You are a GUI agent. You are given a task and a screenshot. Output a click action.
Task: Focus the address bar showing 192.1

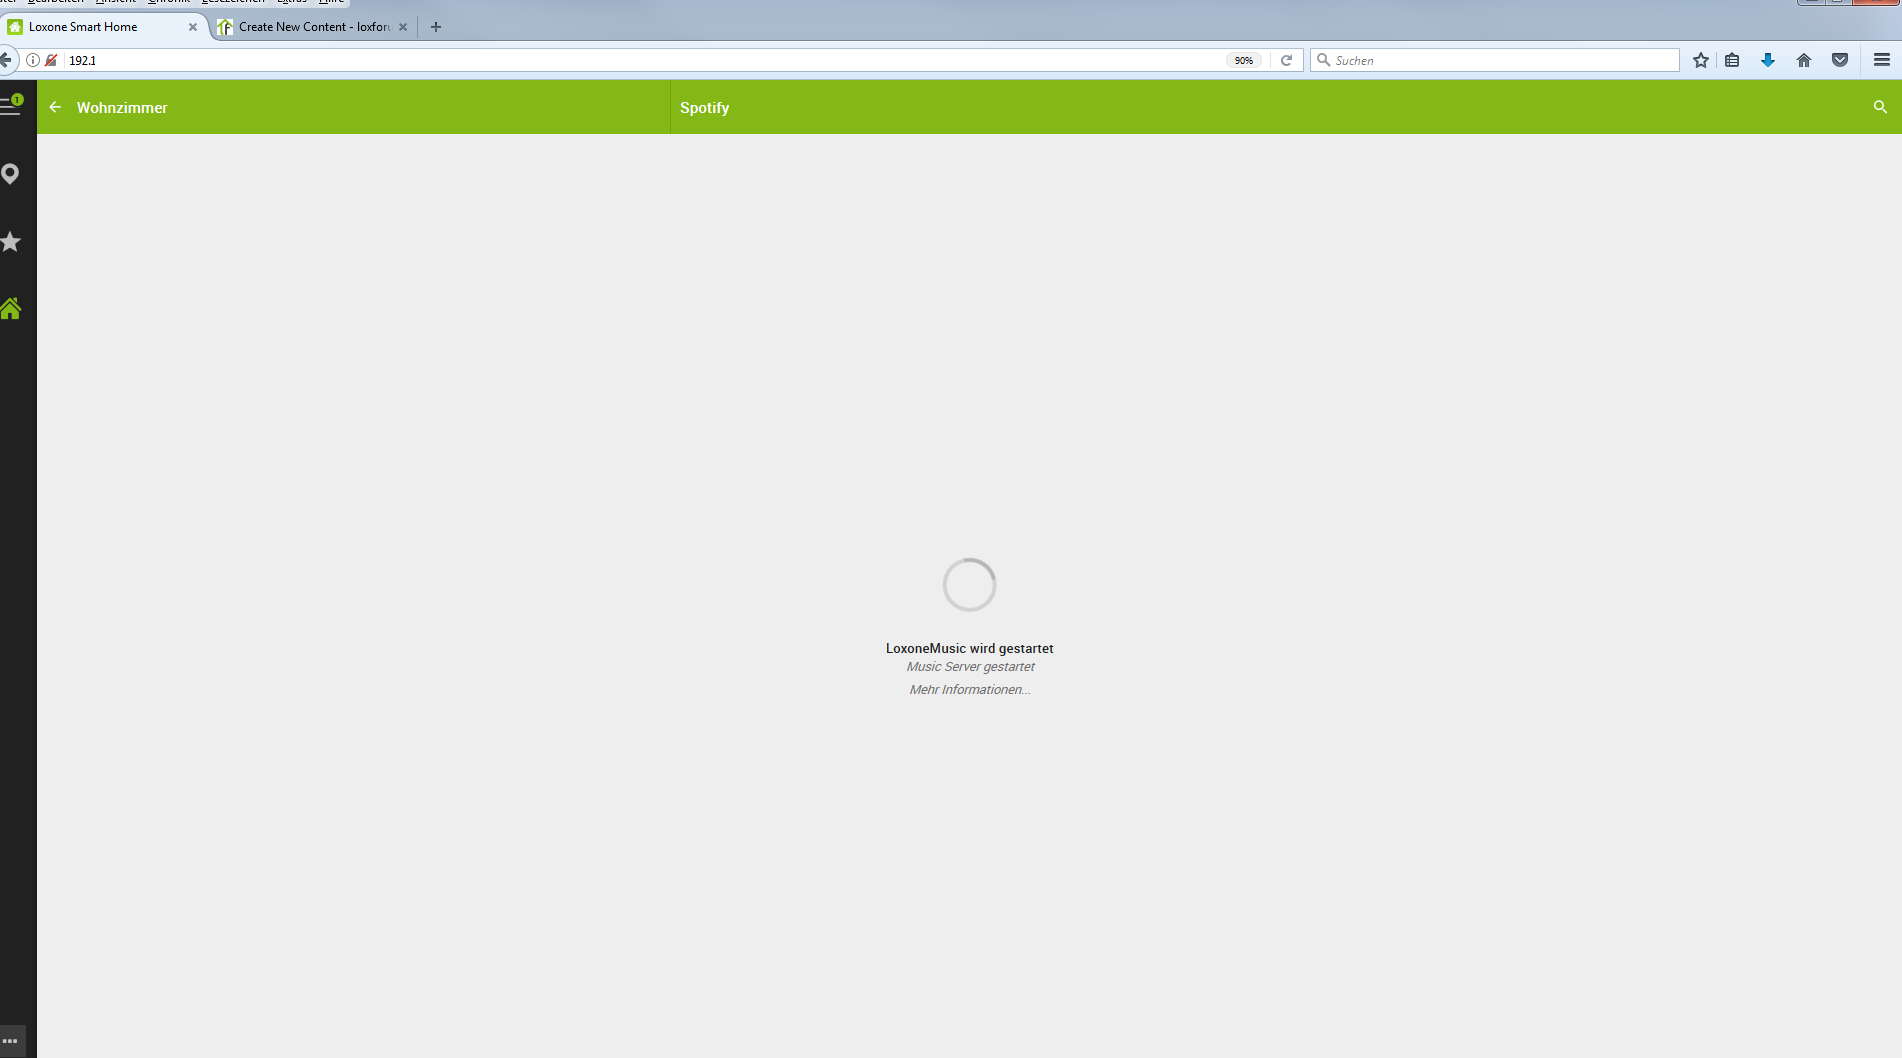click(640, 60)
